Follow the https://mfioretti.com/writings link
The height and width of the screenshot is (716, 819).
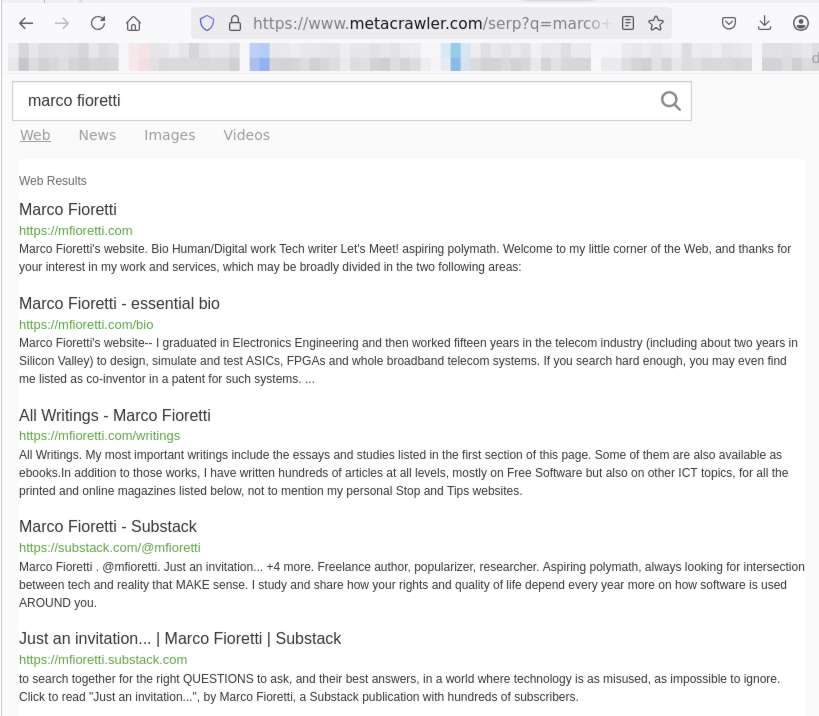[x=99, y=436]
